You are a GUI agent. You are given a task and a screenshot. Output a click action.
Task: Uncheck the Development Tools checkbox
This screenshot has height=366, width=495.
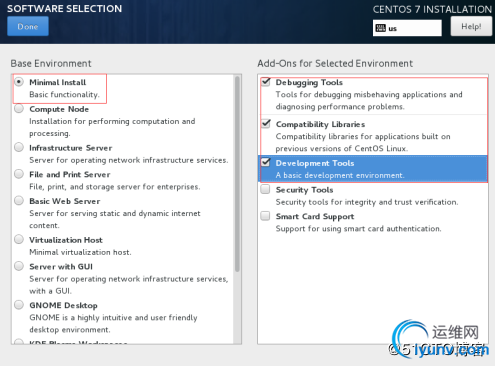click(x=266, y=163)
